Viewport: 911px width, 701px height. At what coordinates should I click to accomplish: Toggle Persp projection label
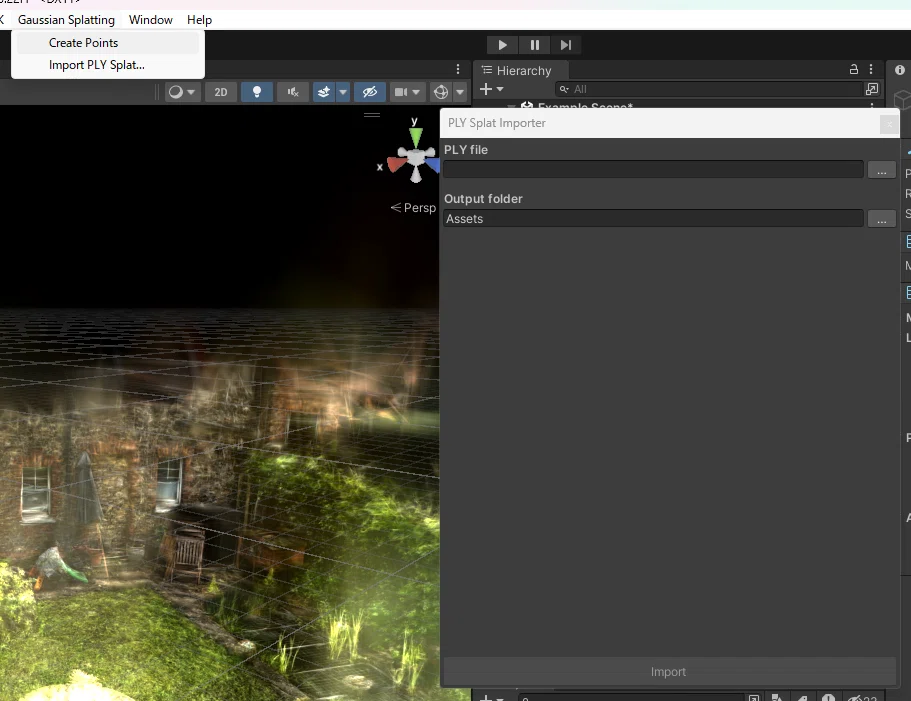413,208
